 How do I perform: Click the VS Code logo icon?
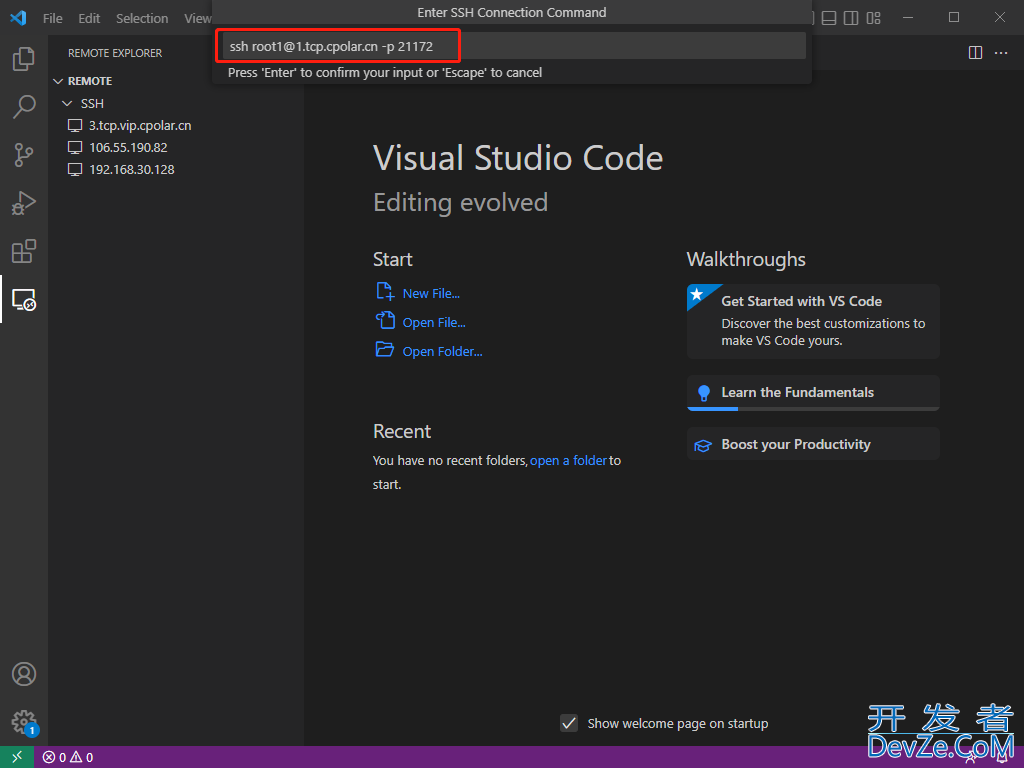(18, 18)
